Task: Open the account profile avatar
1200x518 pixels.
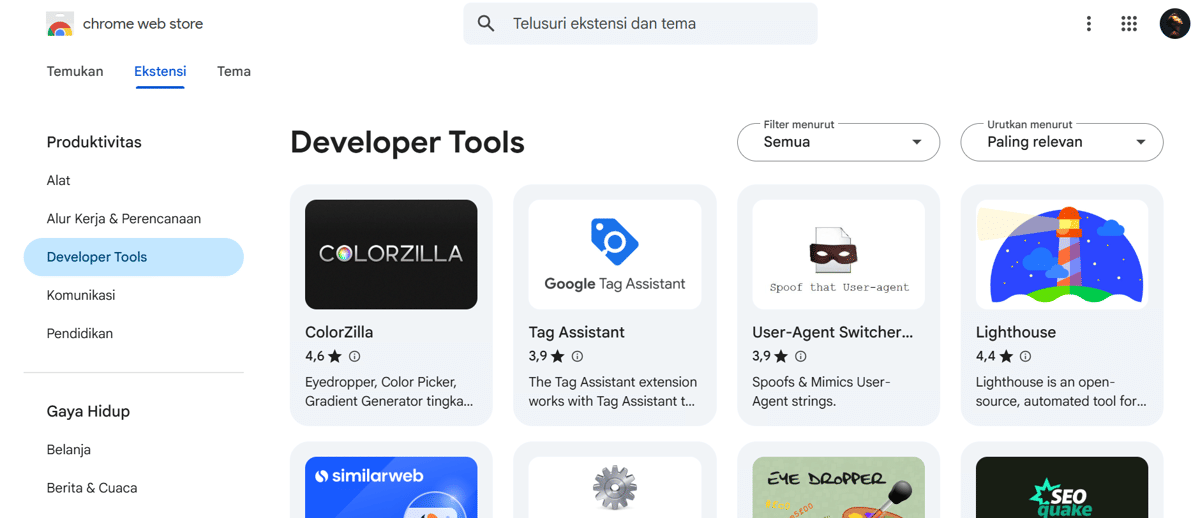Action: click(x=1175, y=24)
